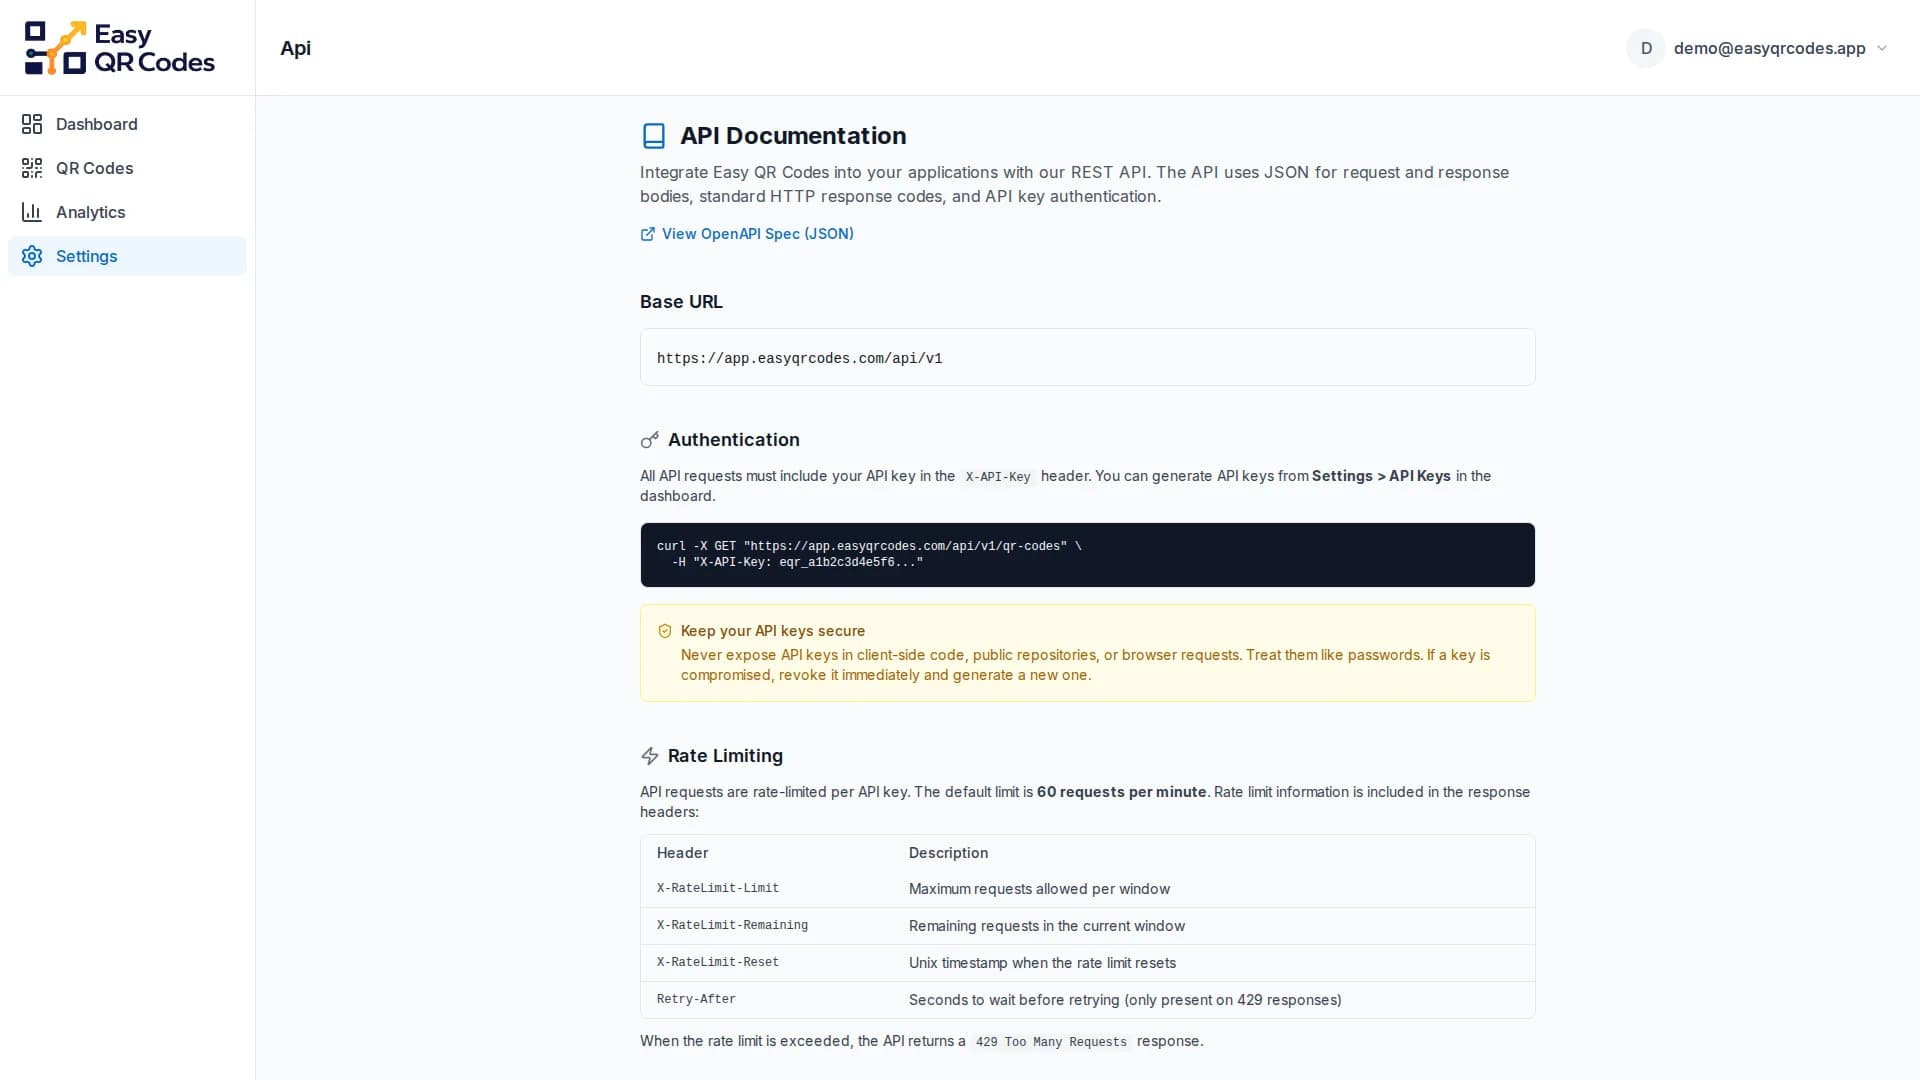Click the external link icon beside OpenAPI Spec

(648, 234)
